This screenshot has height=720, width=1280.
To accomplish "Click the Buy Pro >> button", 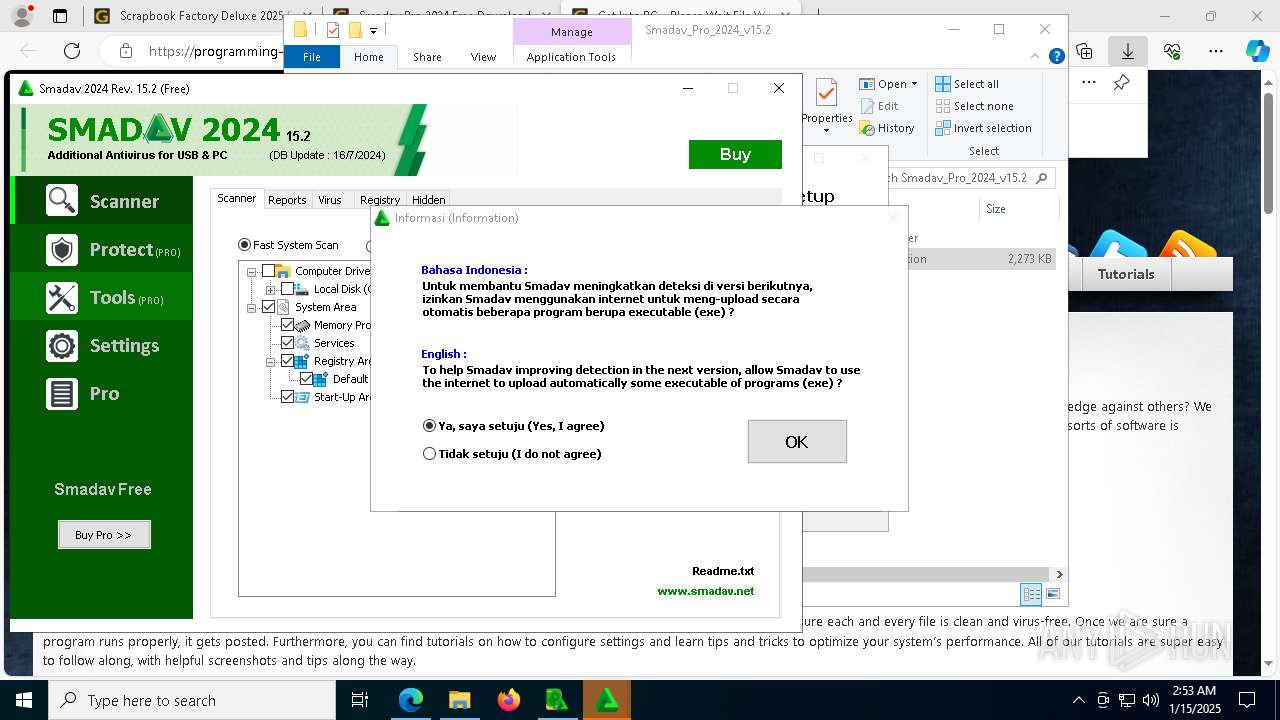I will [x=104, y=535].
